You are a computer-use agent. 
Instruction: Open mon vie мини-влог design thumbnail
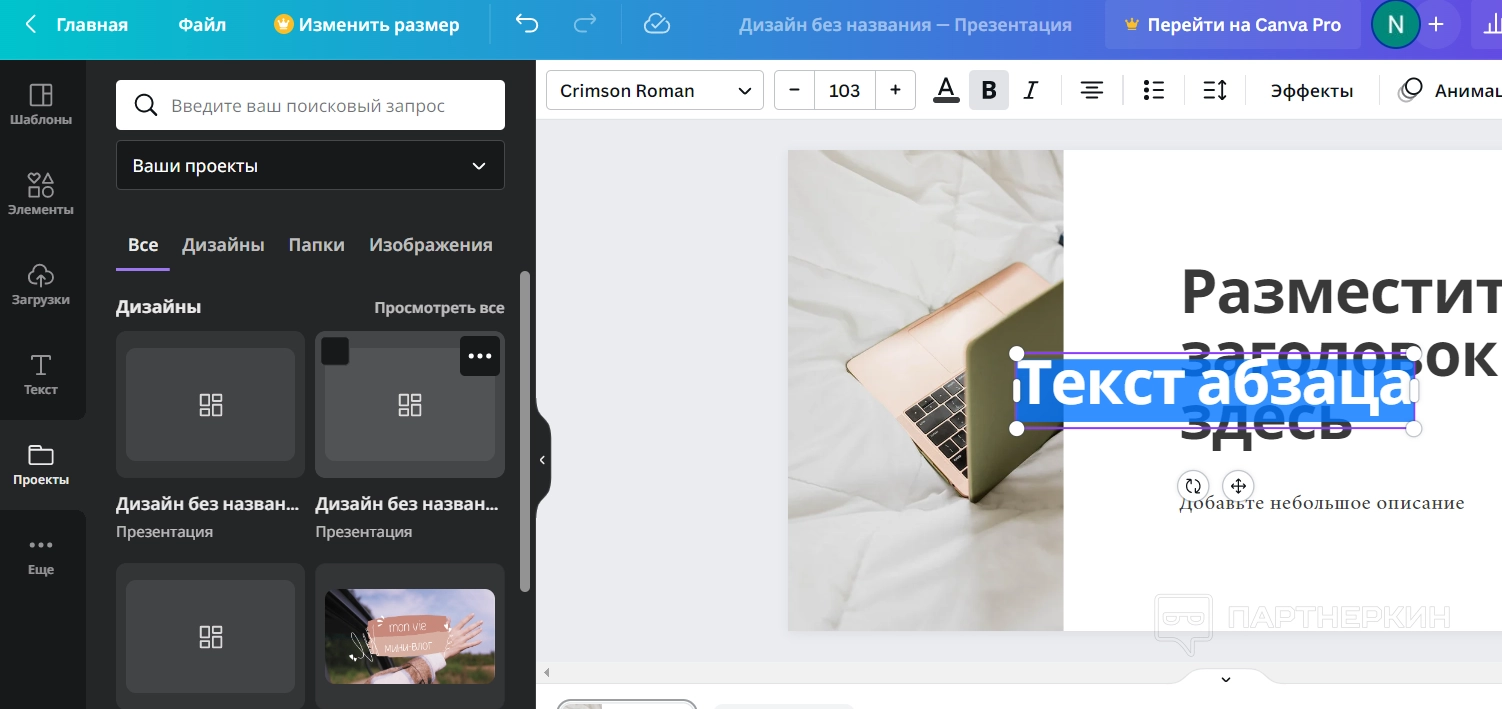click(410, 636)
